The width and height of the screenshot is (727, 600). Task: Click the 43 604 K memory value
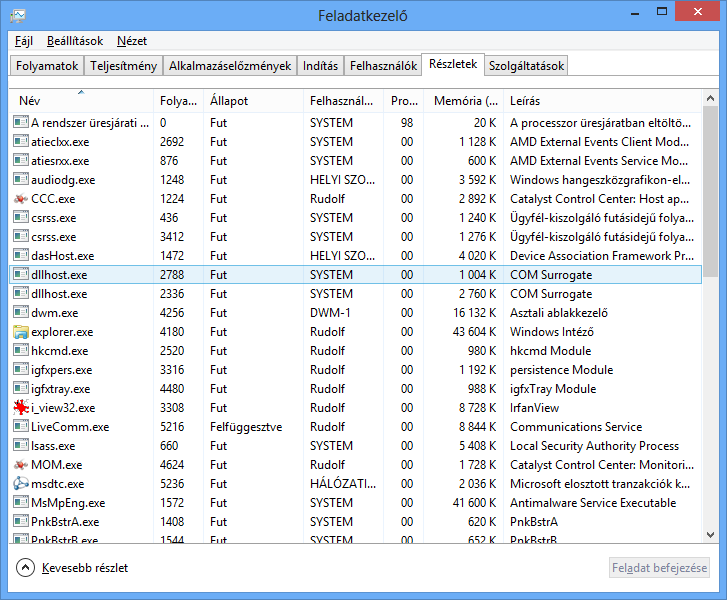point(474,332)
